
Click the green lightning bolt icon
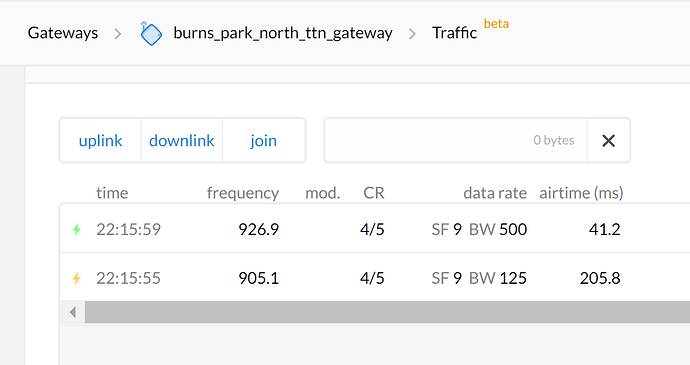(77, 229)
